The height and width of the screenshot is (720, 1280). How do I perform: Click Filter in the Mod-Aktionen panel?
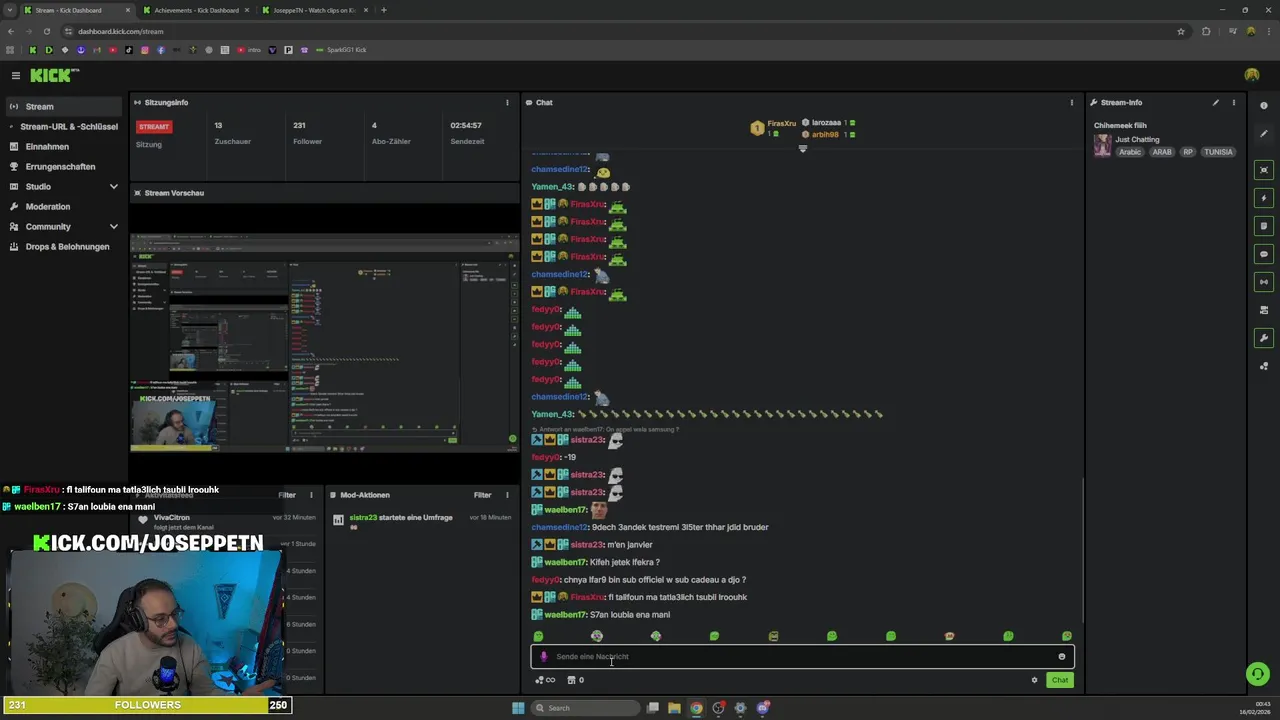coord(483,495)
